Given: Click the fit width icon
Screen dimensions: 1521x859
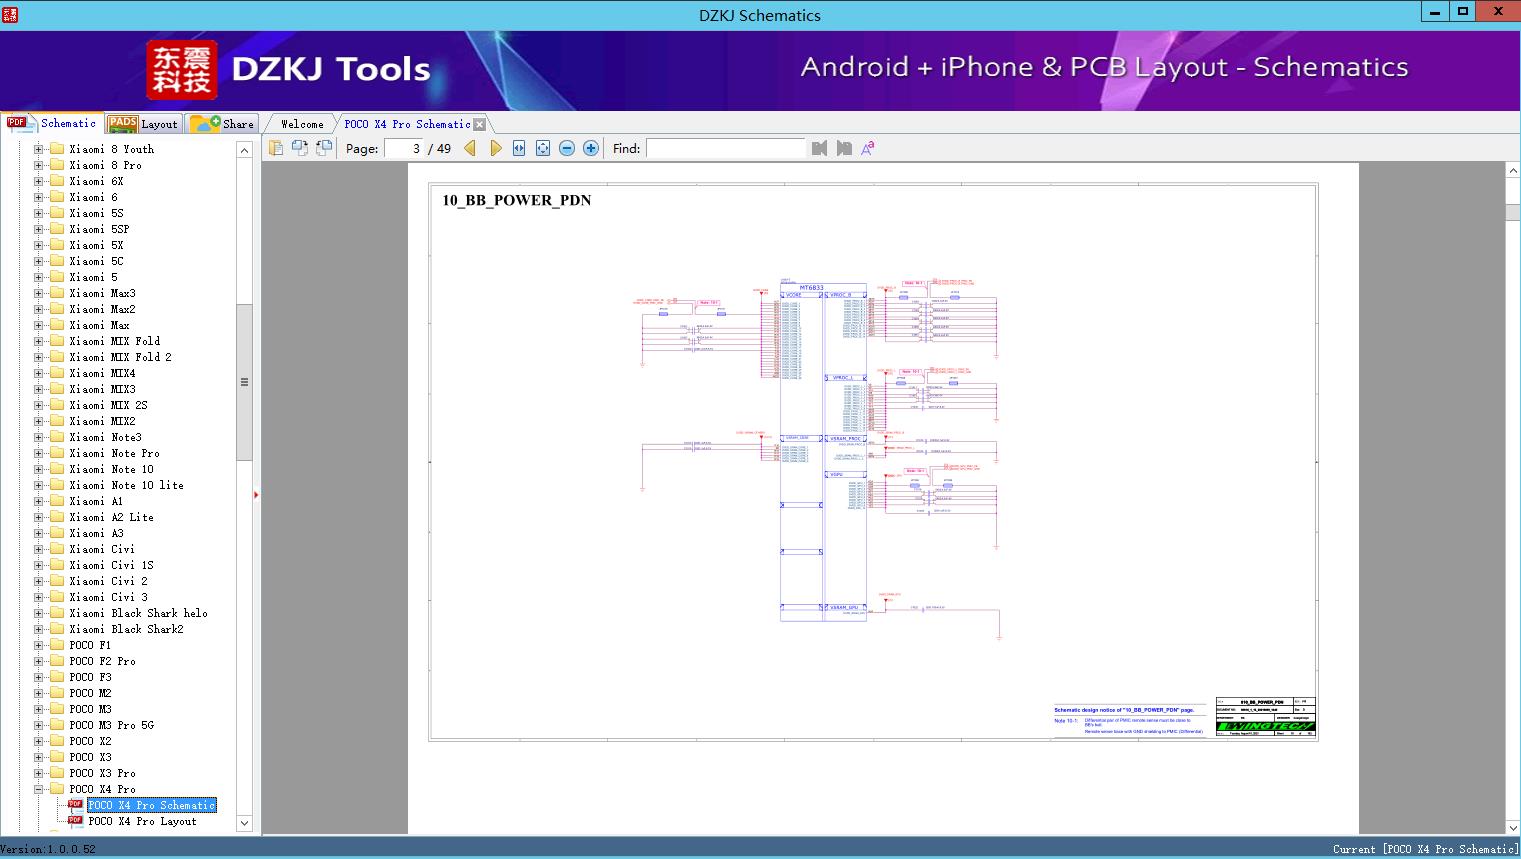Looking at the screenshot, I should tap(519, 148).
